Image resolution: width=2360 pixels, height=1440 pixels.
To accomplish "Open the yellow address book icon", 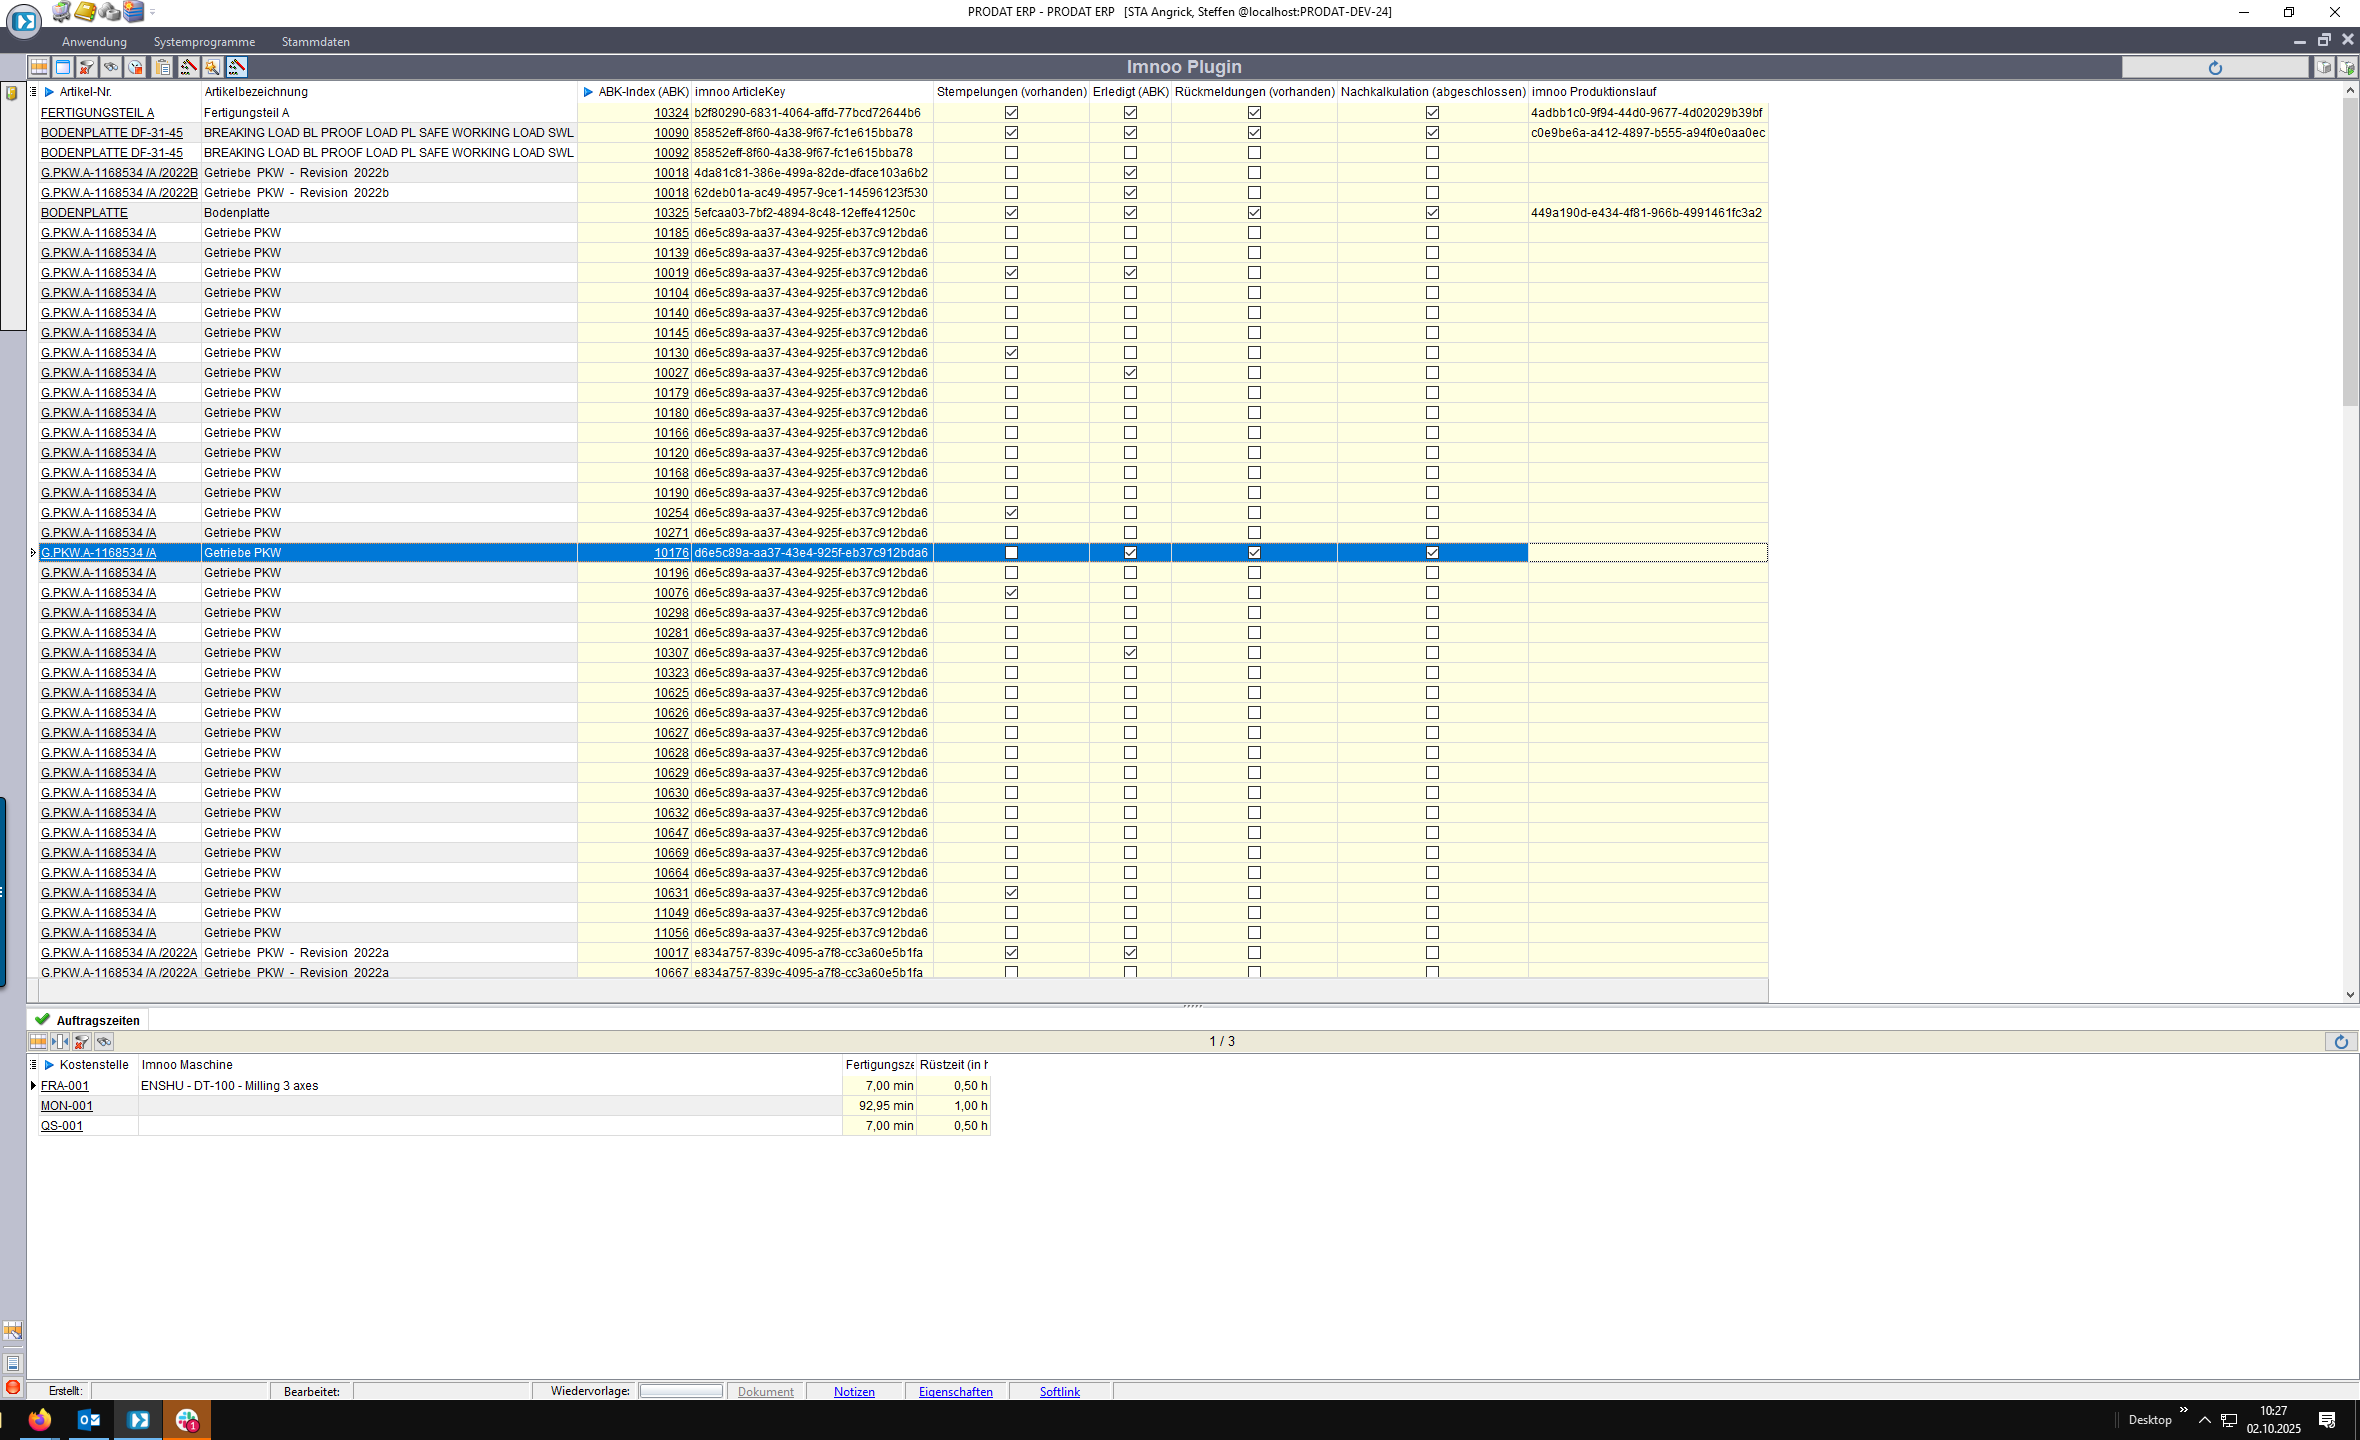I will (85, 11).
